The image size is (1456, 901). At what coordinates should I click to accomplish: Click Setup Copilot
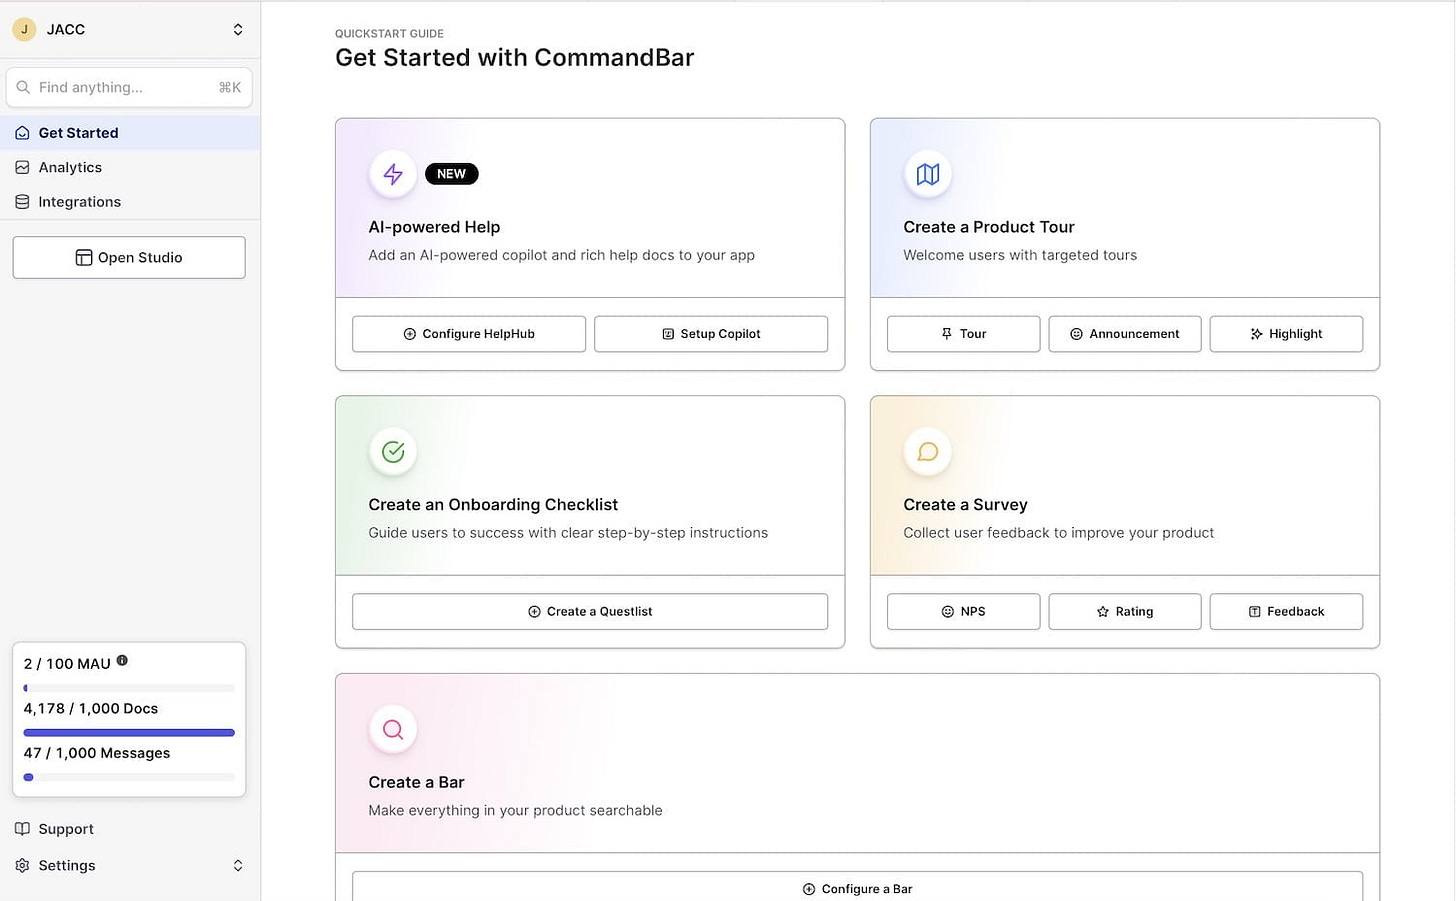tap(711, 334)
